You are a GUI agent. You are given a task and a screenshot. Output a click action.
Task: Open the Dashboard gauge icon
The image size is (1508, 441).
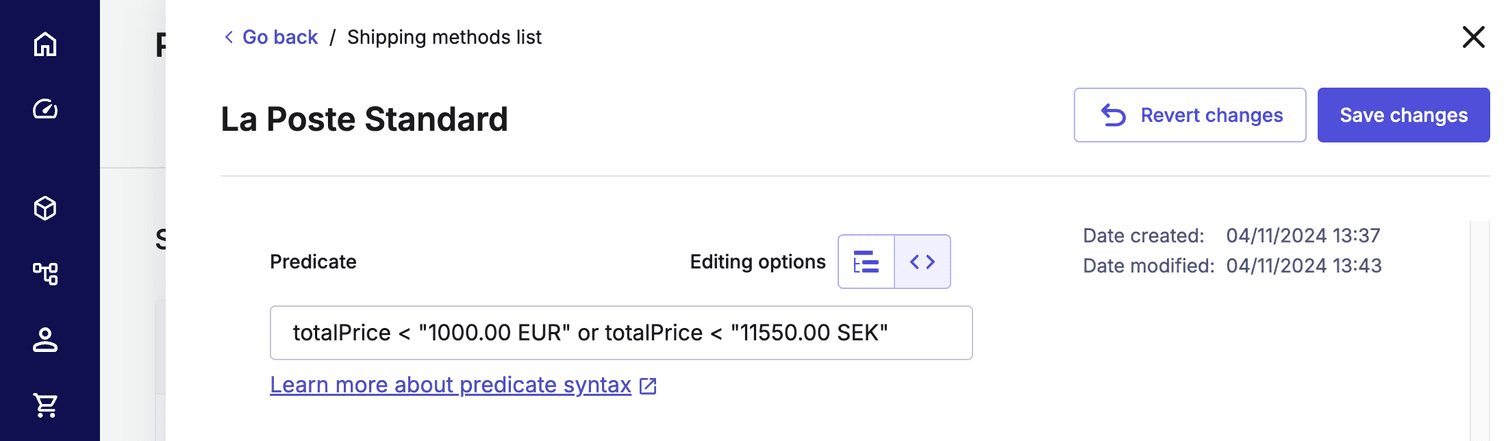tap(45, 109)
